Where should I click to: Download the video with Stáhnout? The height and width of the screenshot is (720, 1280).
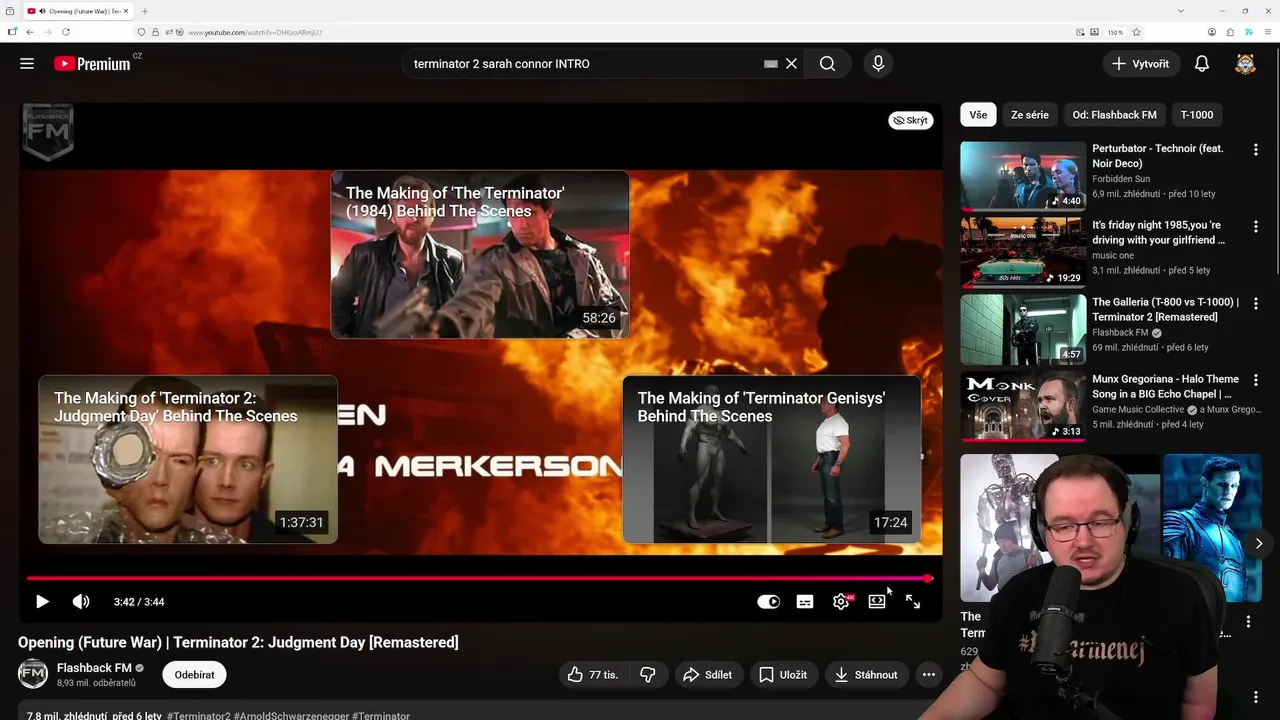(x=867, y=675)
